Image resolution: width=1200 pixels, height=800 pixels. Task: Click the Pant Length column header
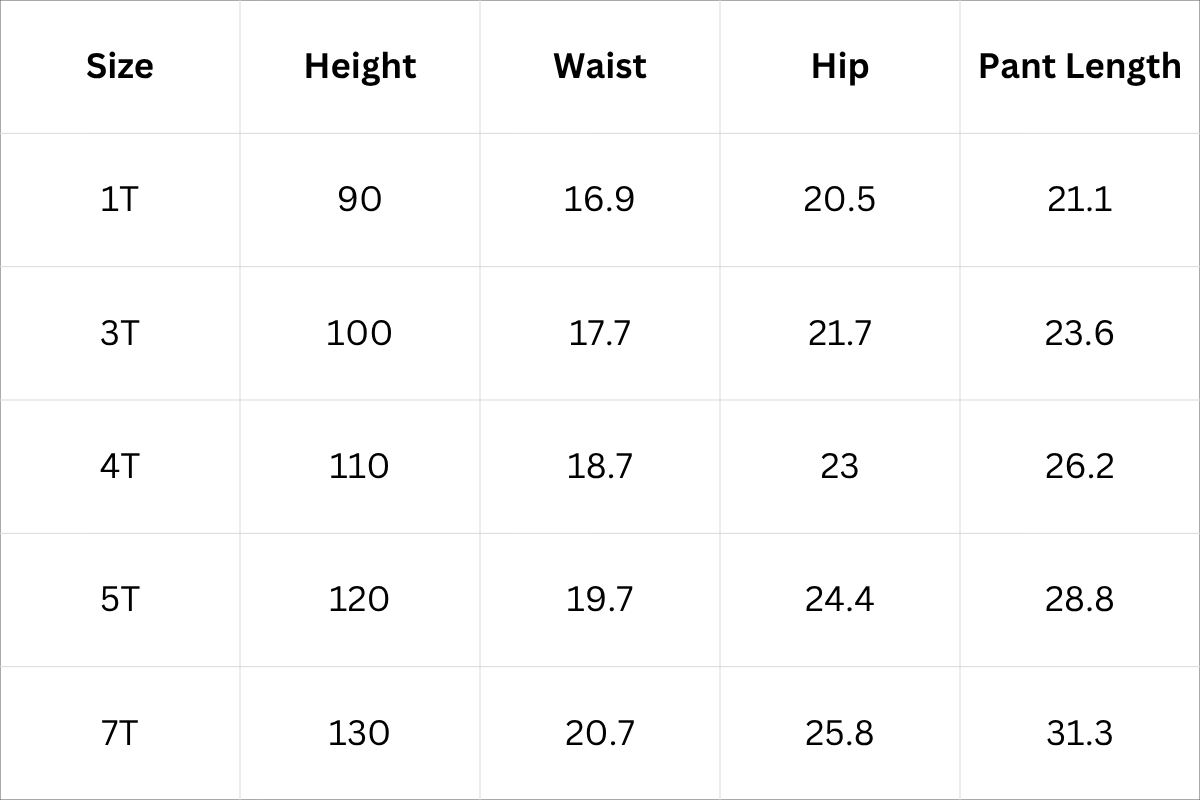pyautogui.click(x=1080, y=66)
